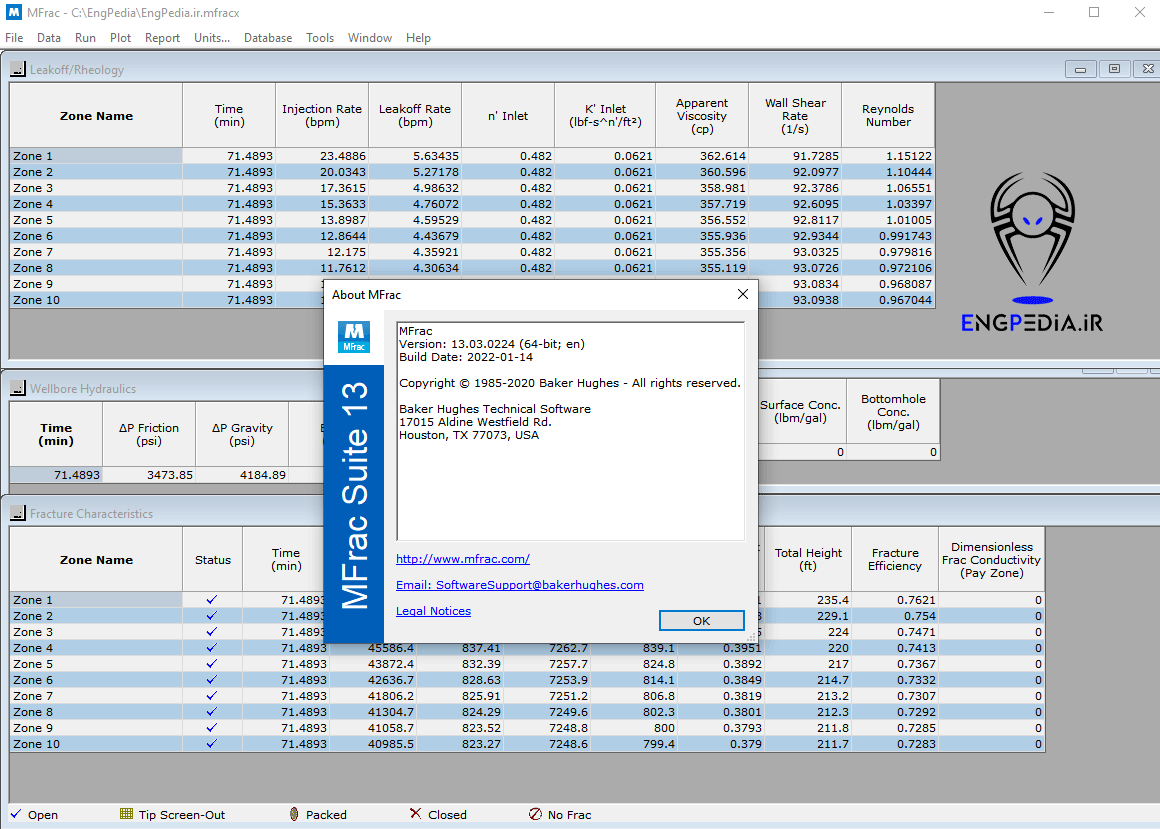Click the SoftwareSupport@bakerhughes.com email link
Viewport: 1160px width, 829px height.
pos(519,585)
